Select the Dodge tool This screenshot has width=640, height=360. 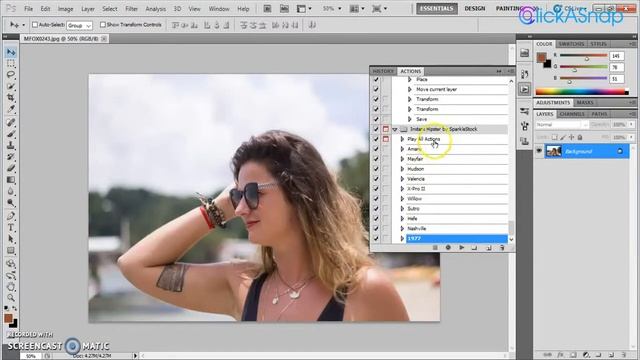(11, 202)
